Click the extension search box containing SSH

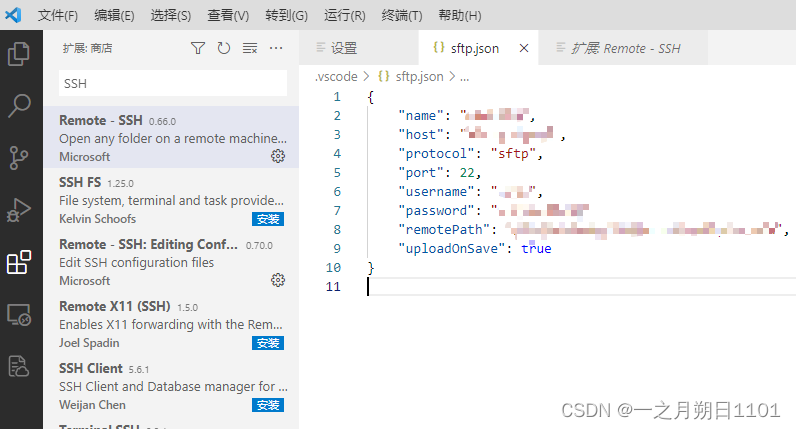click(x=173, y=83)
